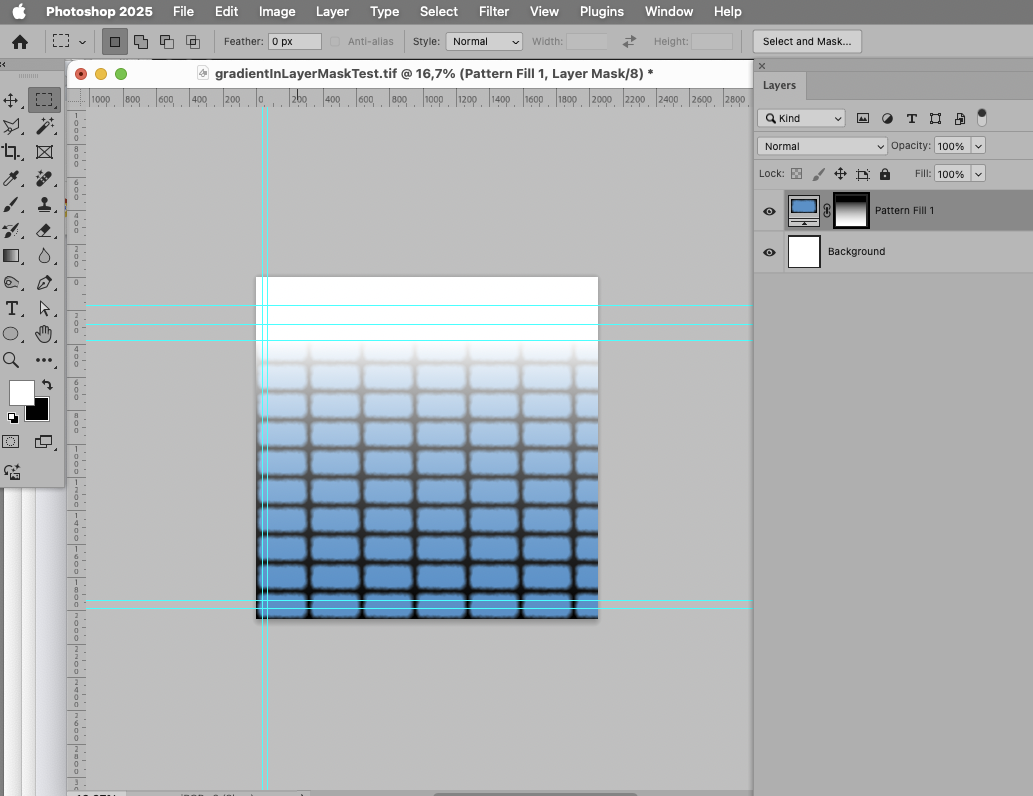Choose the Zoom tool
The width and height of the screenshot is (1033, 796).
[12, 360]
